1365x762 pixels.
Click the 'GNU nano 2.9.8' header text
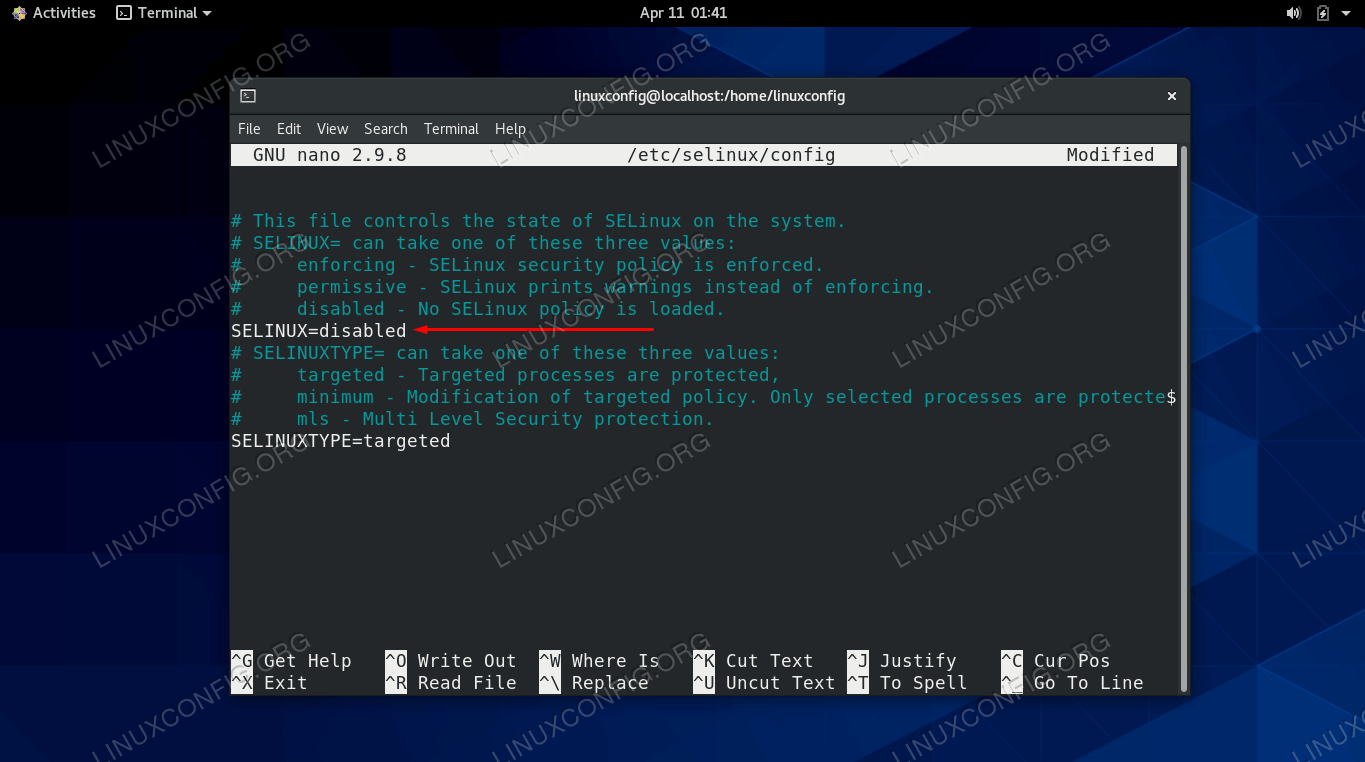[330, 155]
